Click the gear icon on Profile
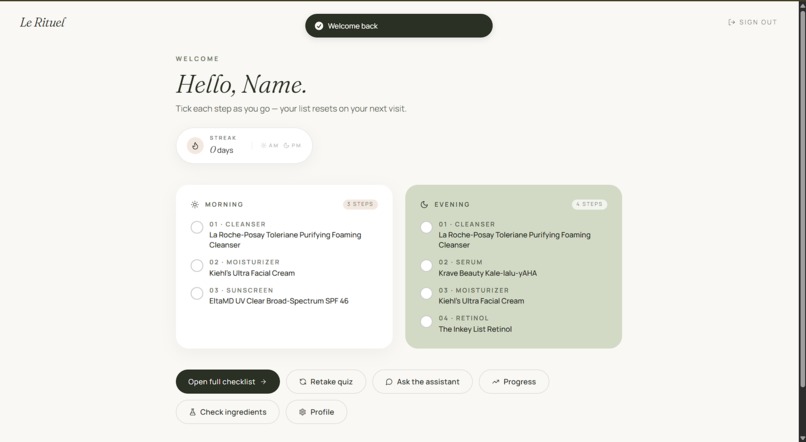The width and height of the screenshot is (806, 442). pos(302,412)
